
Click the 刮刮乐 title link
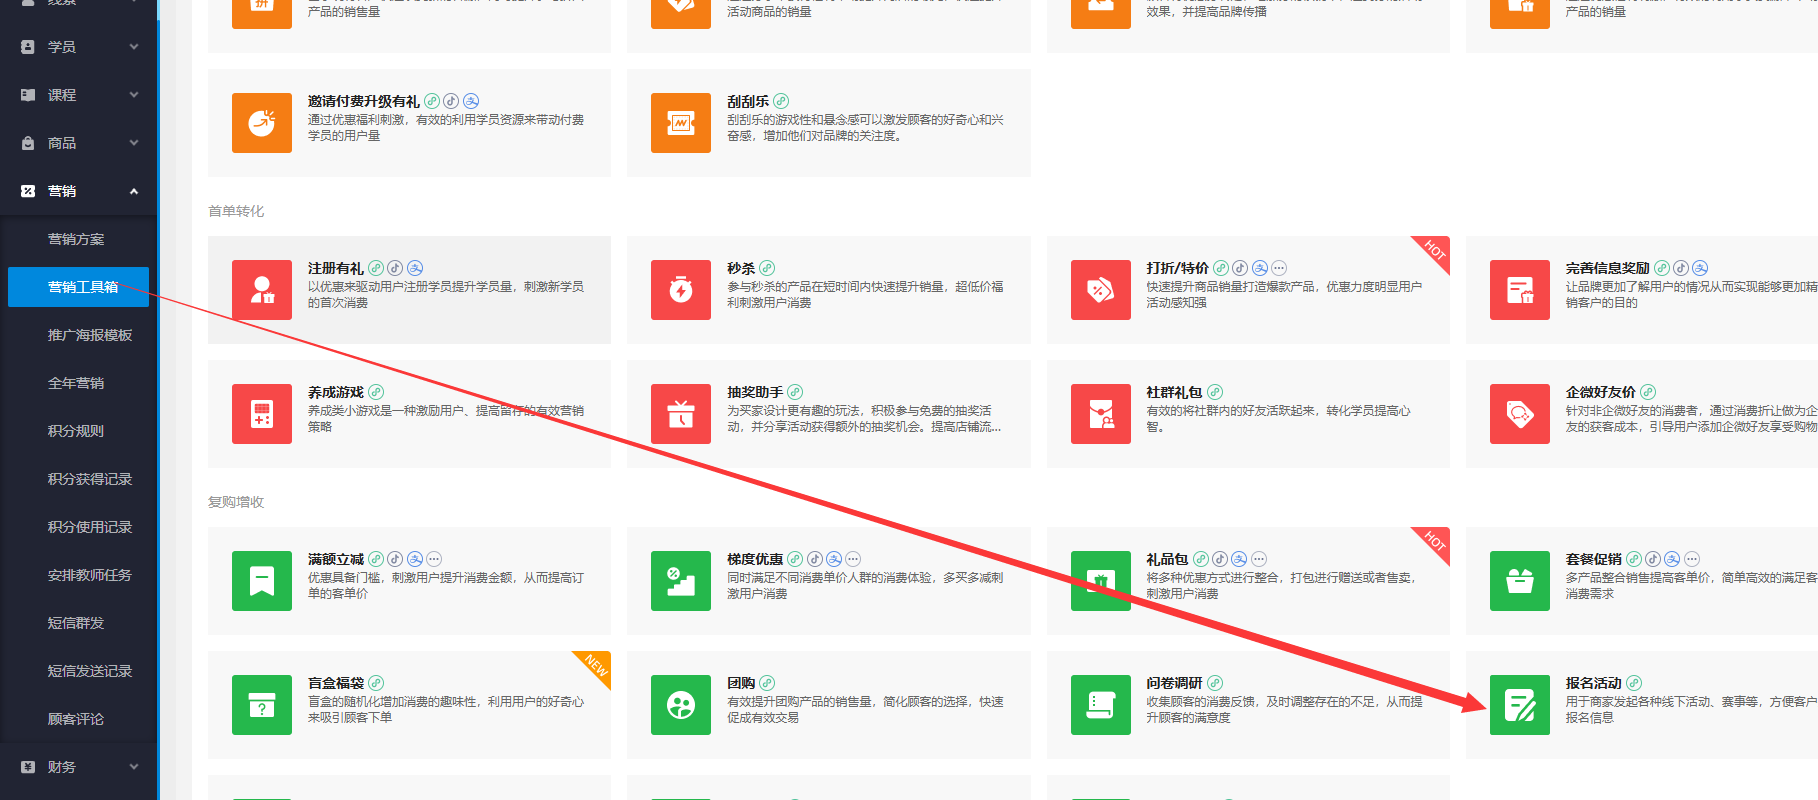coord(748,101)
